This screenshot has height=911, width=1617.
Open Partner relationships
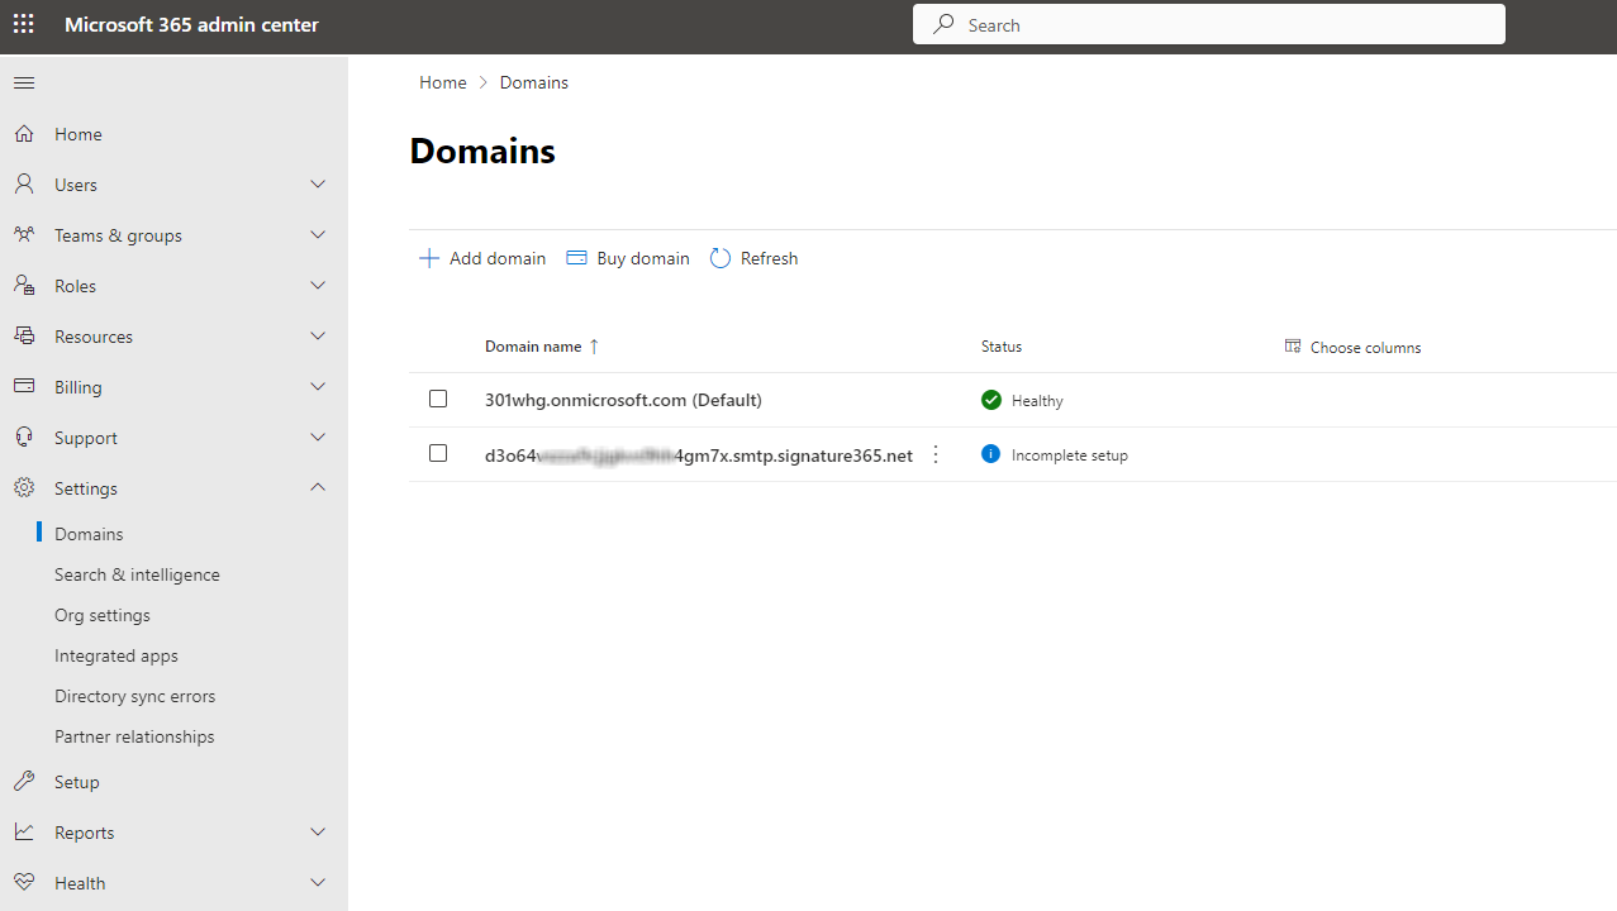134,737
